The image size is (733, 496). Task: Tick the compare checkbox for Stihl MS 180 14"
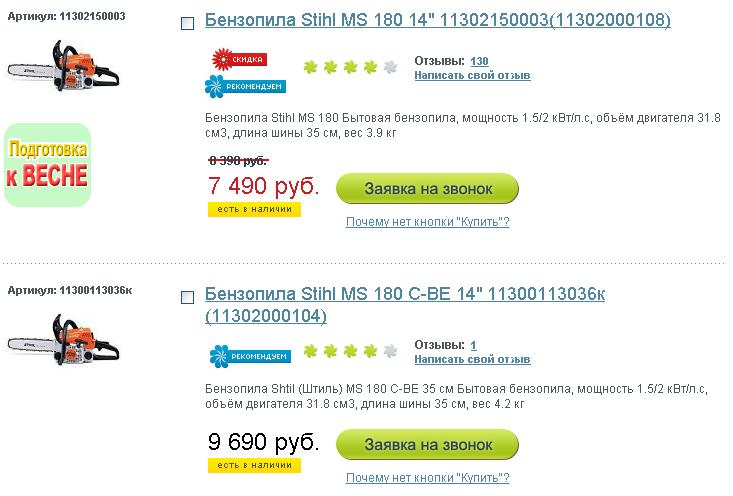click(187, 23)
